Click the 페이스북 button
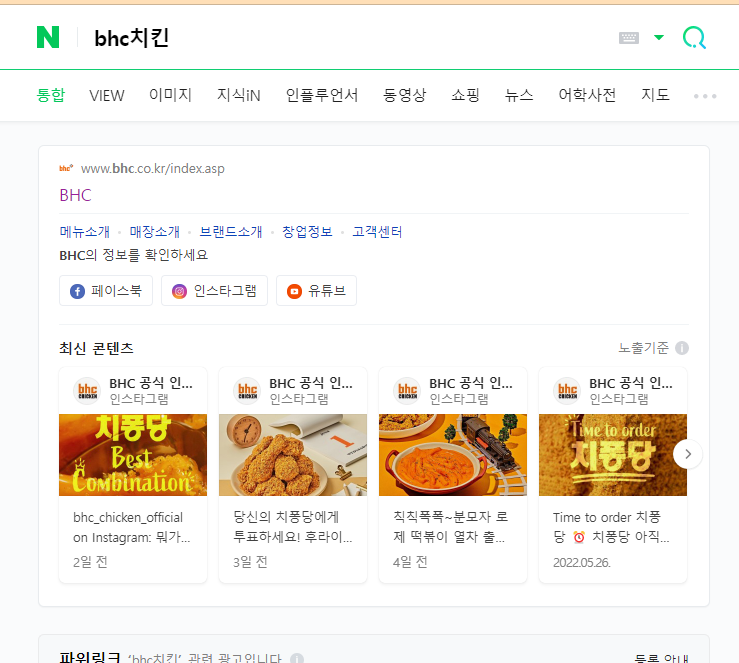The image size is (739, 663). pos(106,291)
